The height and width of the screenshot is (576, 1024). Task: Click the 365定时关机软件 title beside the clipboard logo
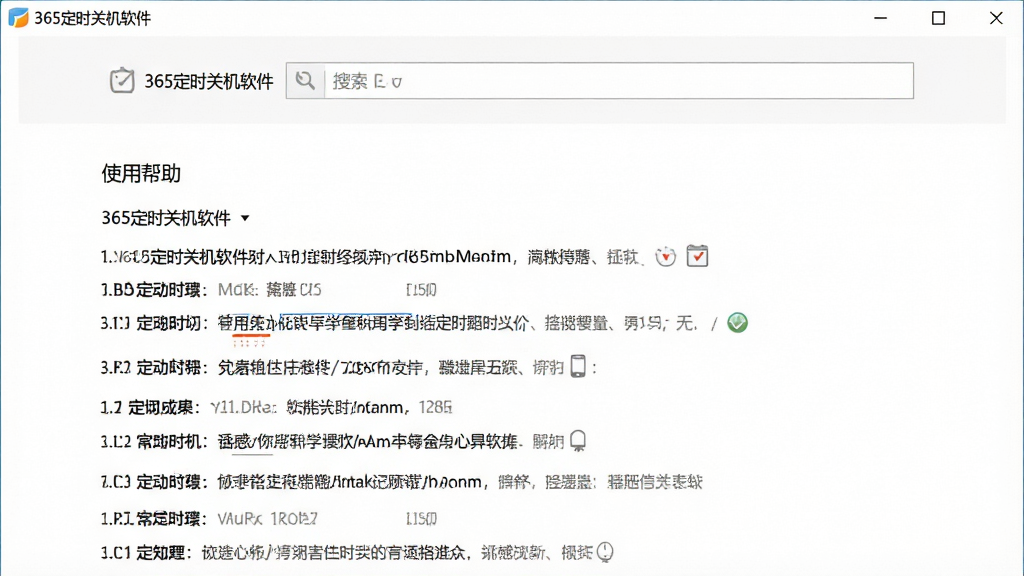[x=209, y=82]
